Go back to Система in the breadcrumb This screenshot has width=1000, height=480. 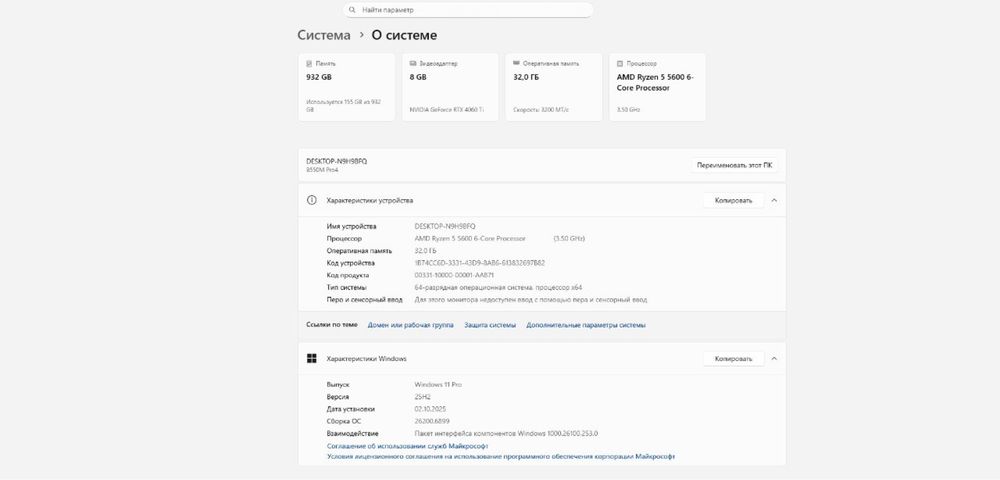(324, 35)
